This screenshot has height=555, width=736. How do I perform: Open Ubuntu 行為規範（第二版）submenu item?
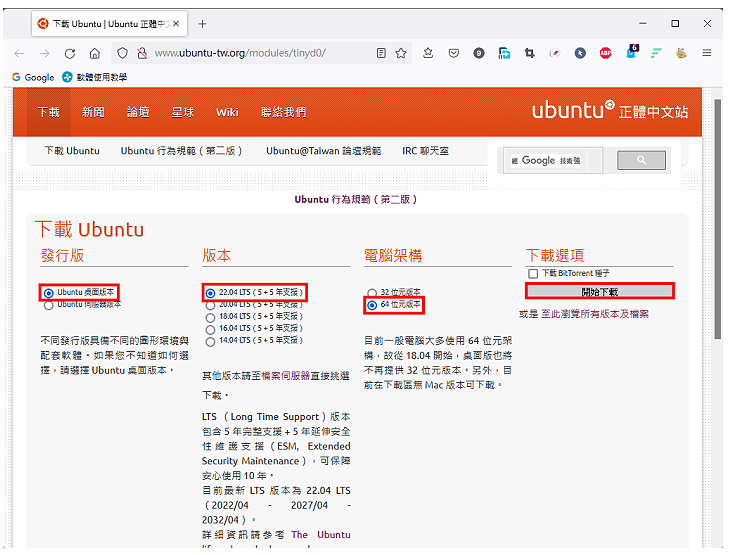point(181,151)
